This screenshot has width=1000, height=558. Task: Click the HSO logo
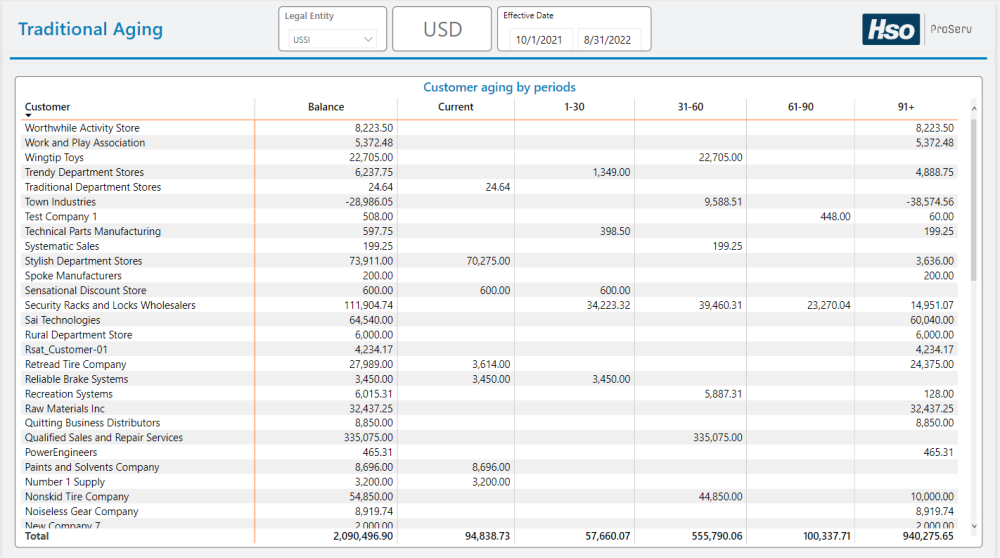pos(889,30)
